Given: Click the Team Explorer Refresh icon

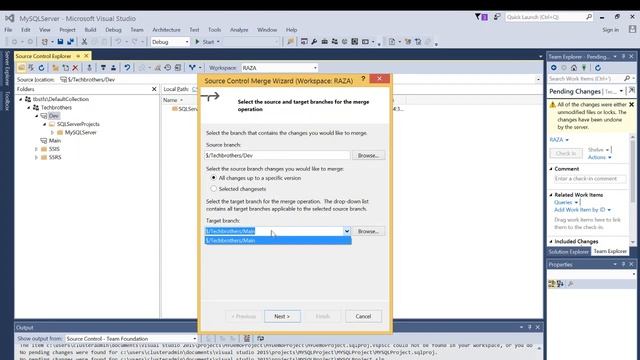Looking at the screenshot, I should tap(598, 68).
